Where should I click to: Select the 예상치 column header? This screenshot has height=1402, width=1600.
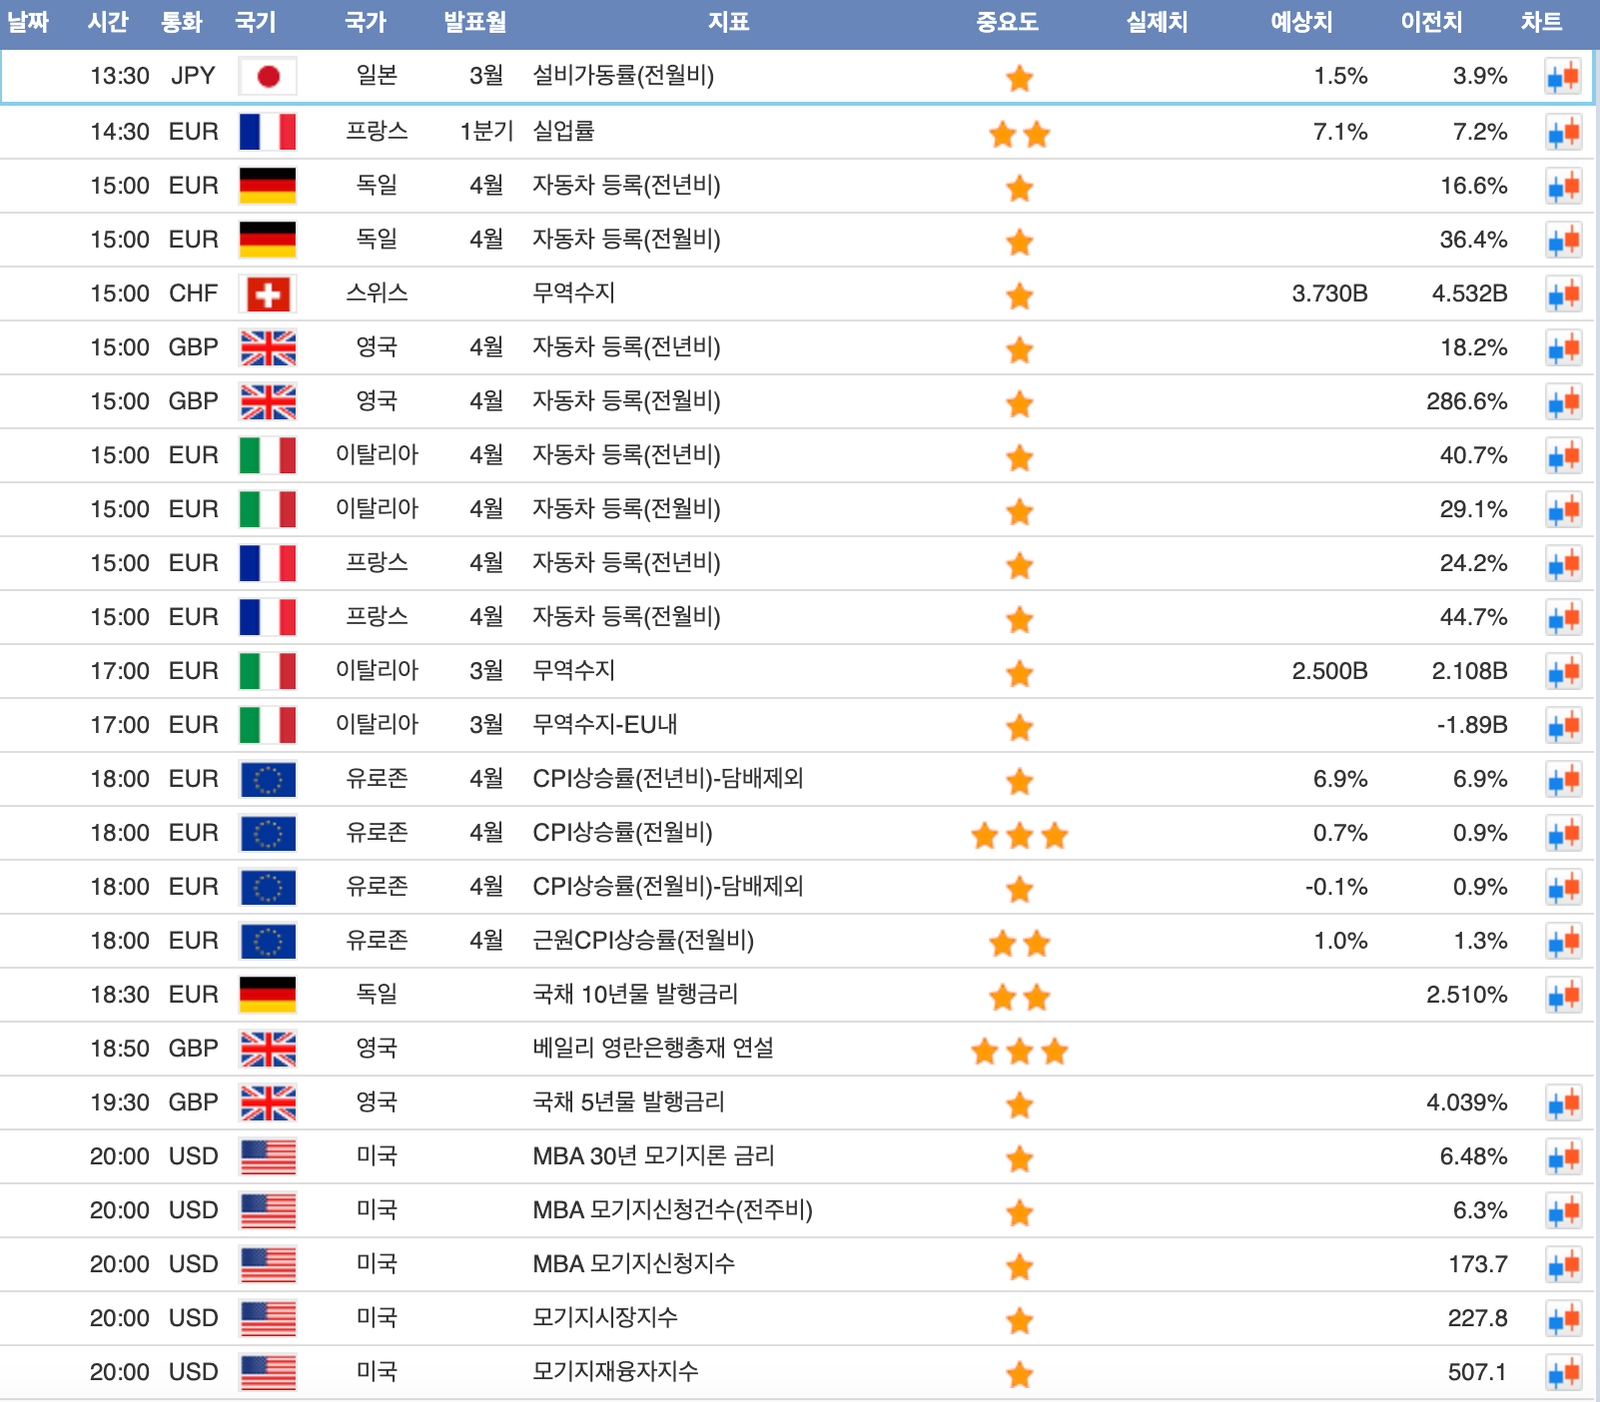(x=1301, y=22)
